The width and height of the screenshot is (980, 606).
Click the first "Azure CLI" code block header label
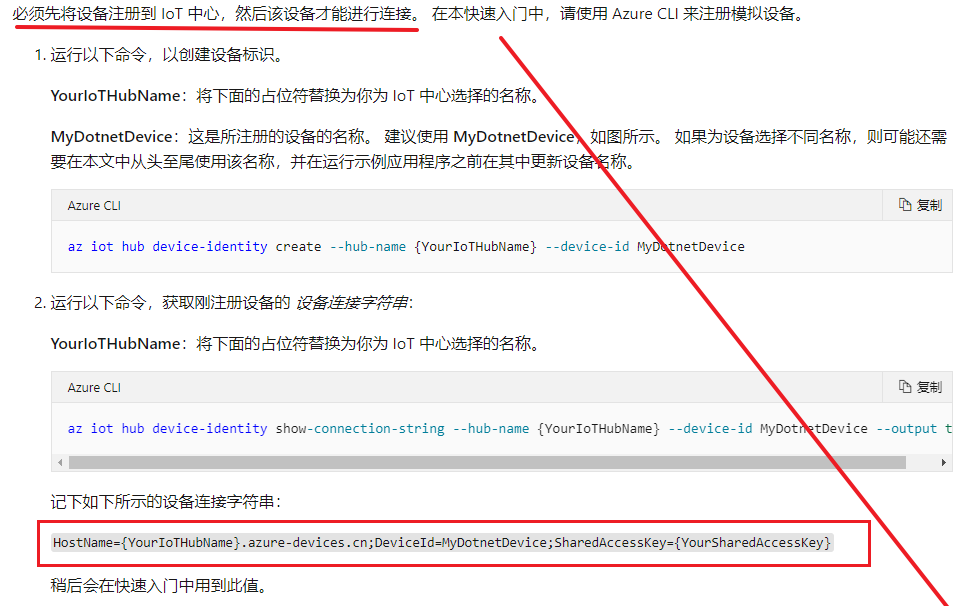coord(94,205)
